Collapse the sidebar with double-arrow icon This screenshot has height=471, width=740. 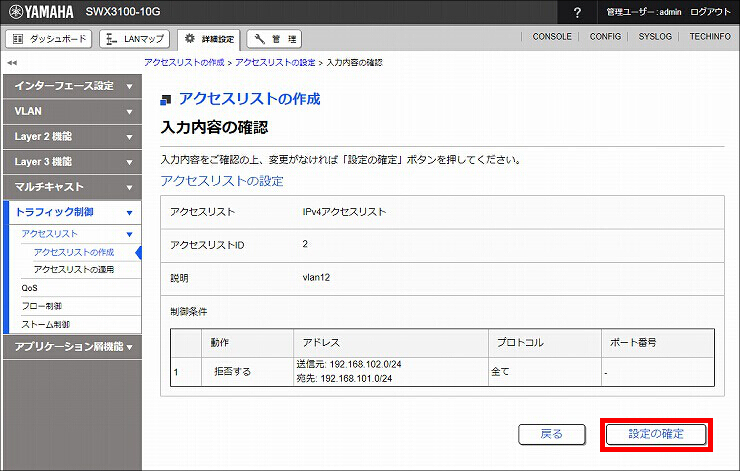[12, 62]
